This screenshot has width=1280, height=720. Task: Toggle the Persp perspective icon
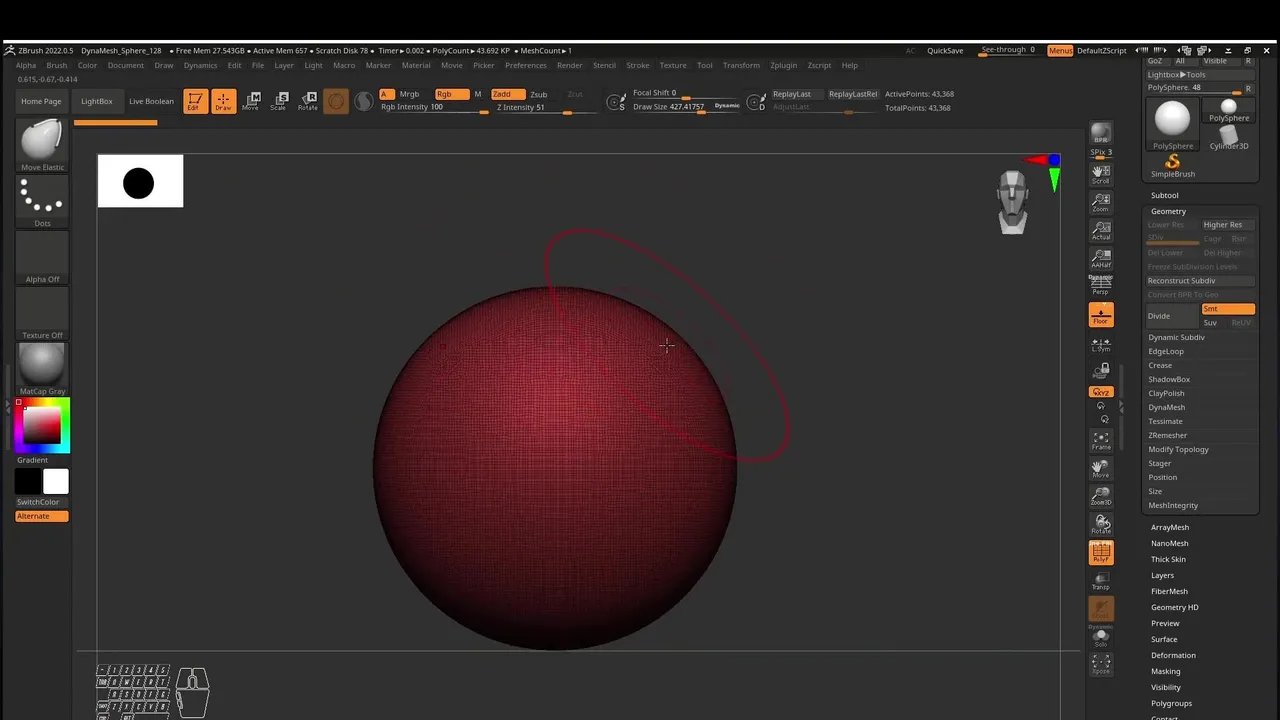1101,285
